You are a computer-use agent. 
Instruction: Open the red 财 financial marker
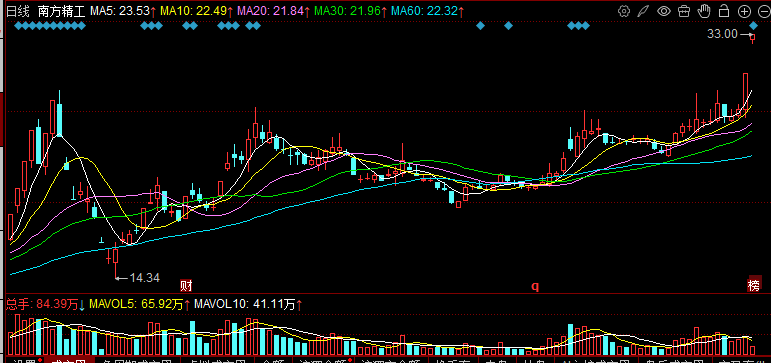185,285
